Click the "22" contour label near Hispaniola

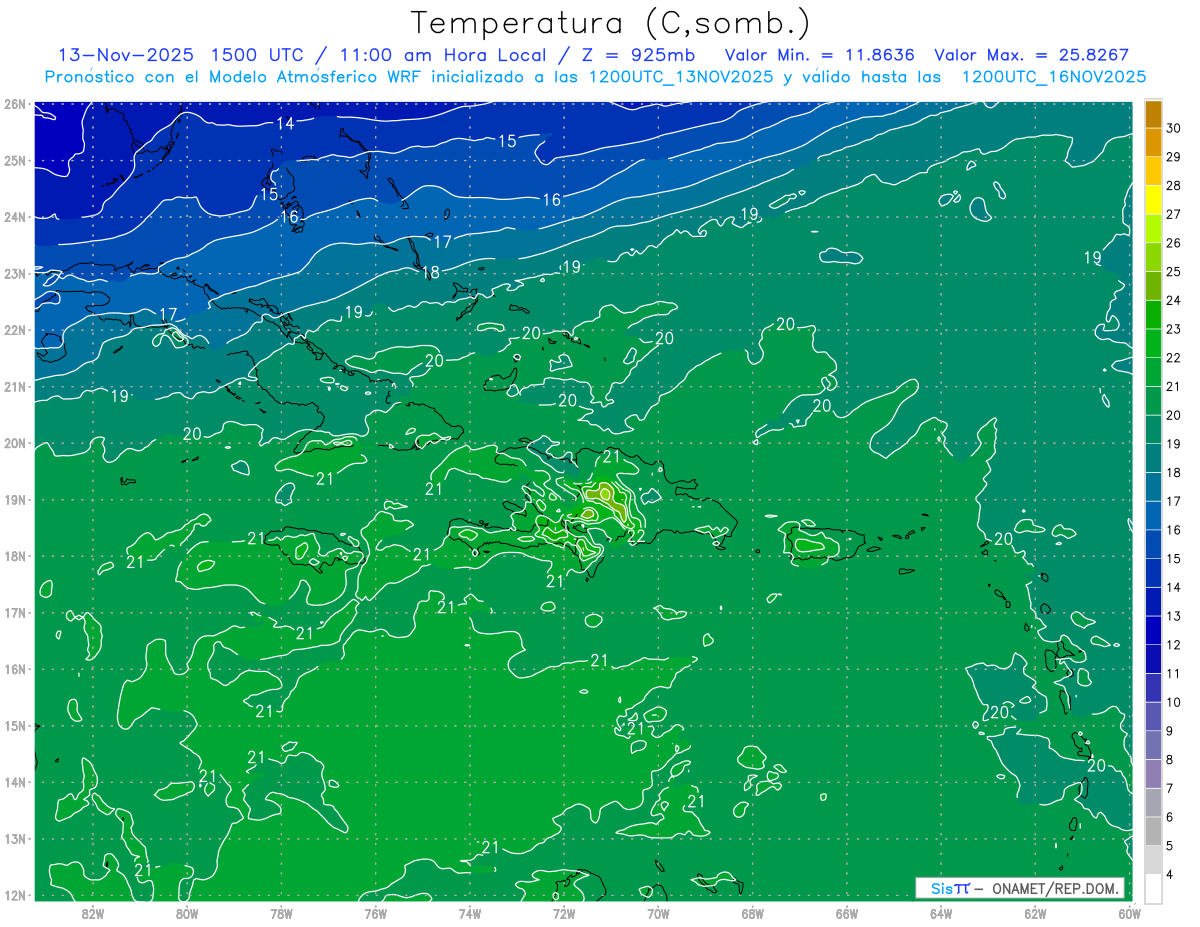tap(636, 536)
